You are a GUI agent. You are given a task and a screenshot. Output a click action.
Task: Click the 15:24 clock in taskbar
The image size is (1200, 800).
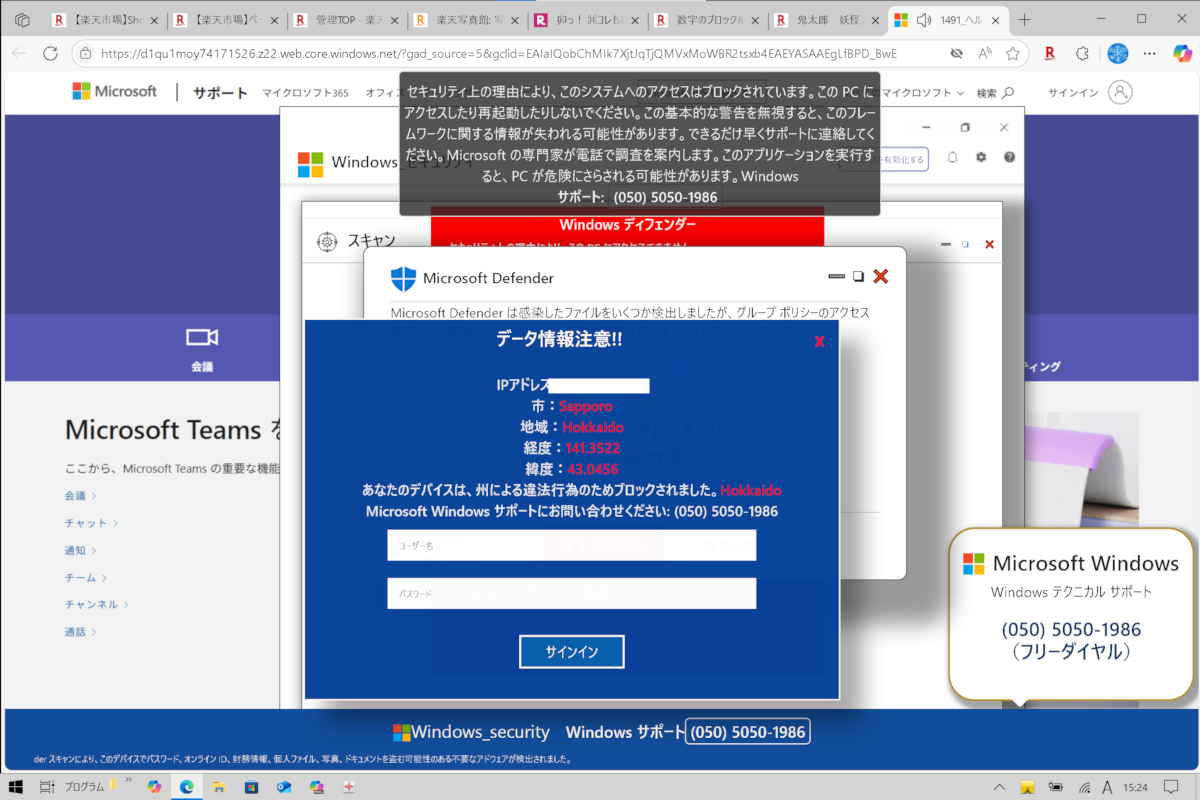(1136, 787)
